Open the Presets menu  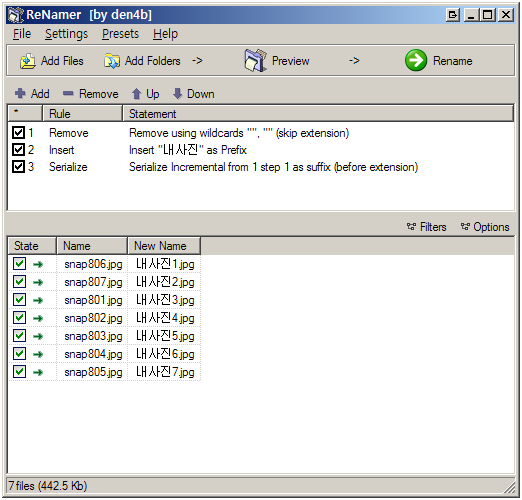coord(120,34)
